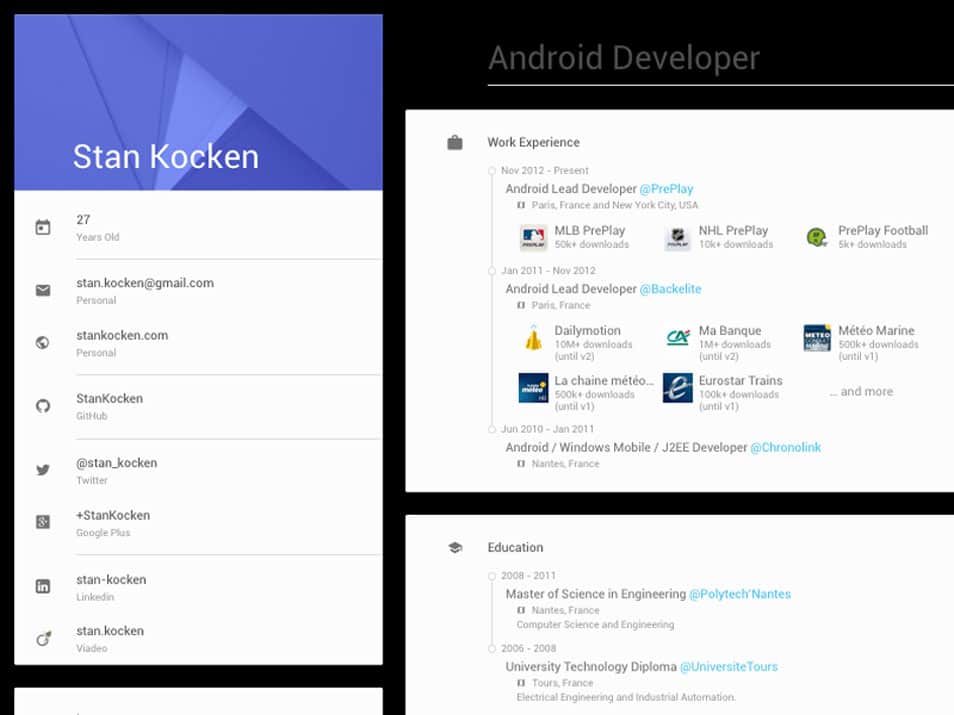Click the GitHub octocat icon
This screenshot has width=954, height=715.
(x=43, y=406)
